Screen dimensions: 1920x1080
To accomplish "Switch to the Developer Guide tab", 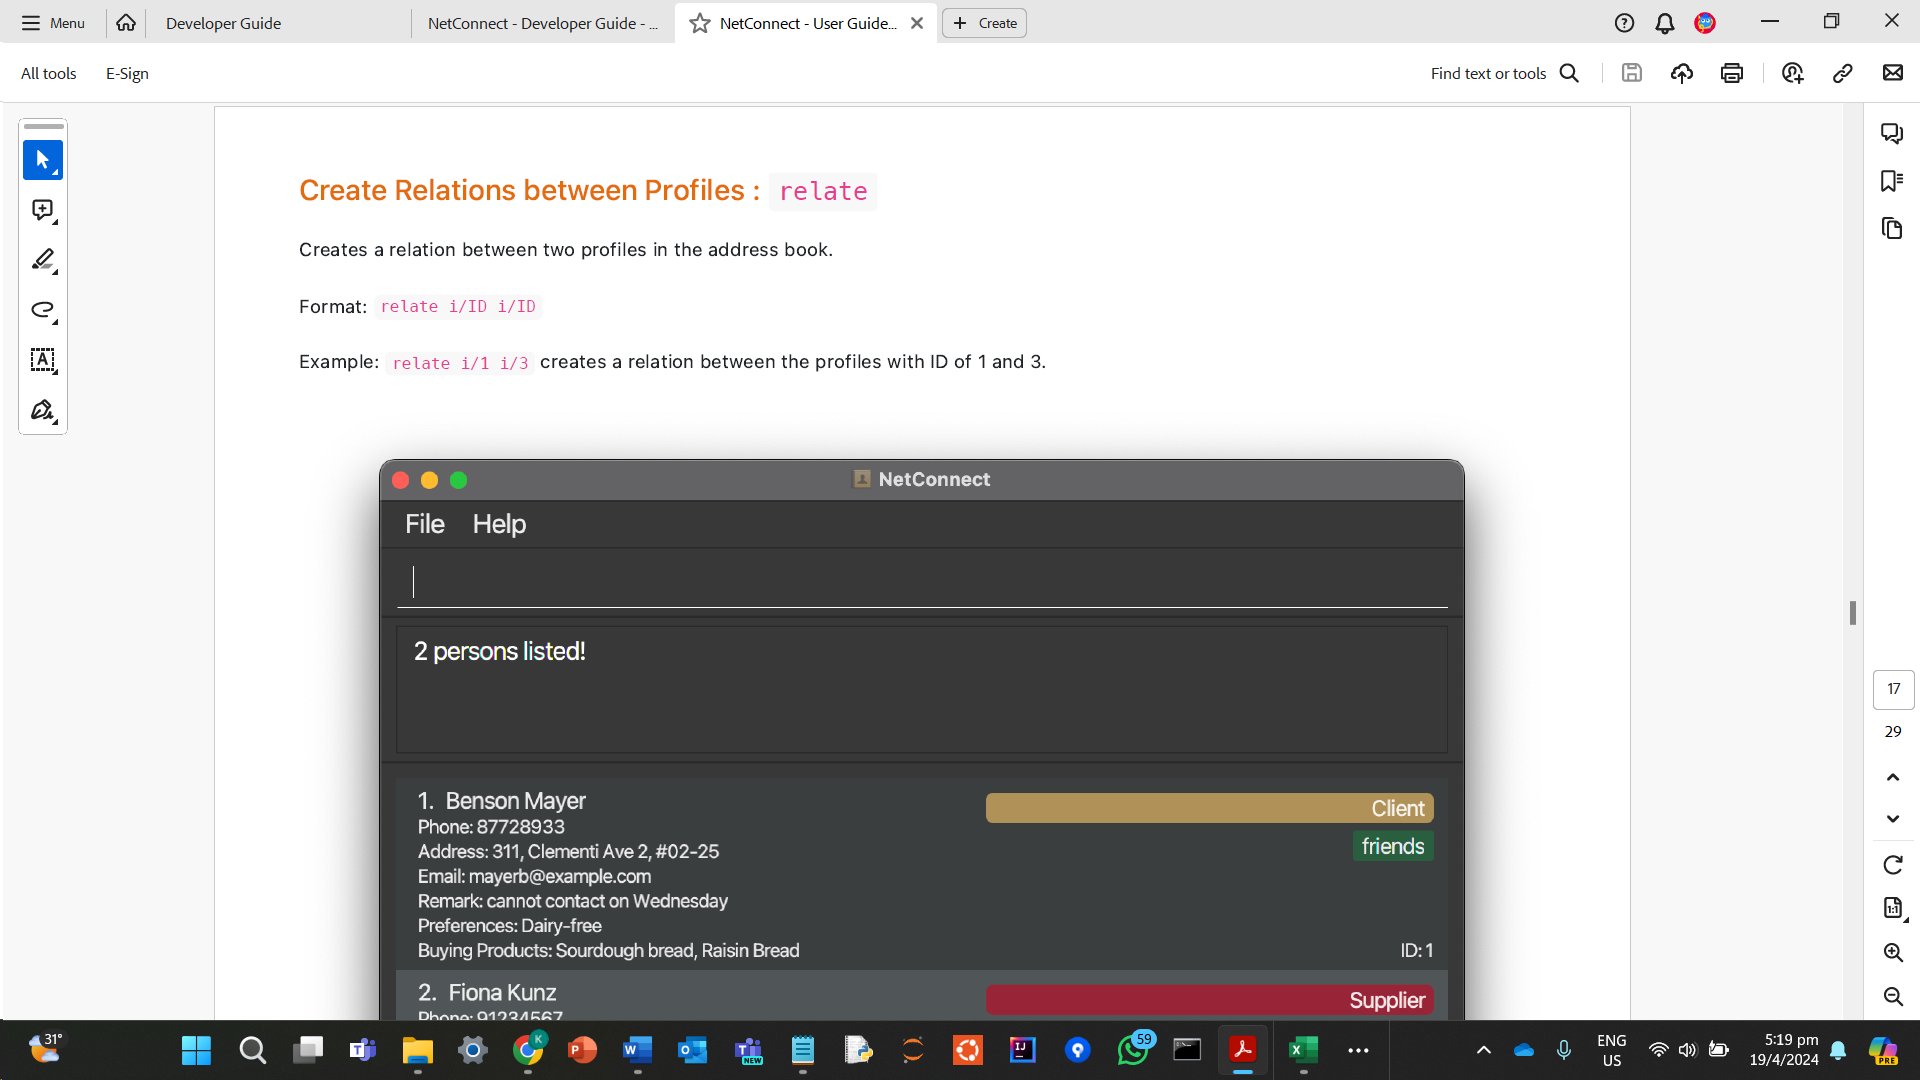I will coord(223,23).
